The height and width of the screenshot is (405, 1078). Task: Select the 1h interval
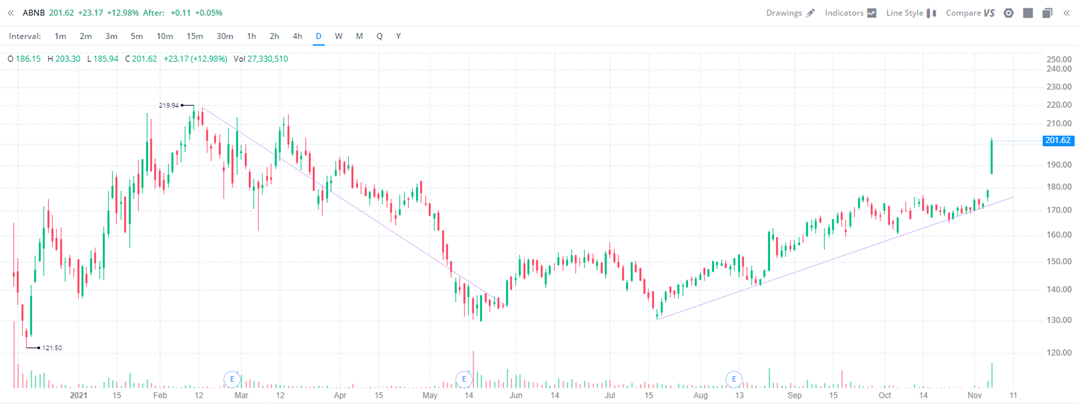(x=252, y=36)
